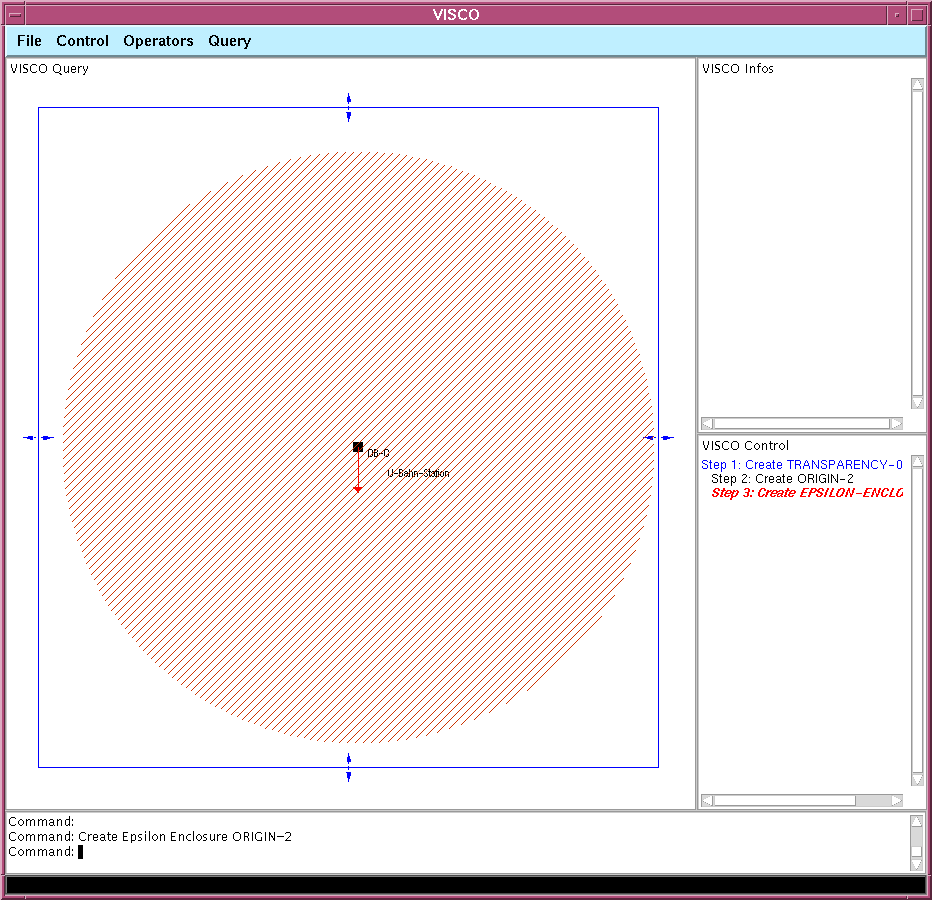Click the VISCO Query panel label
Screen dimensions: 932x900
(49, 69)
